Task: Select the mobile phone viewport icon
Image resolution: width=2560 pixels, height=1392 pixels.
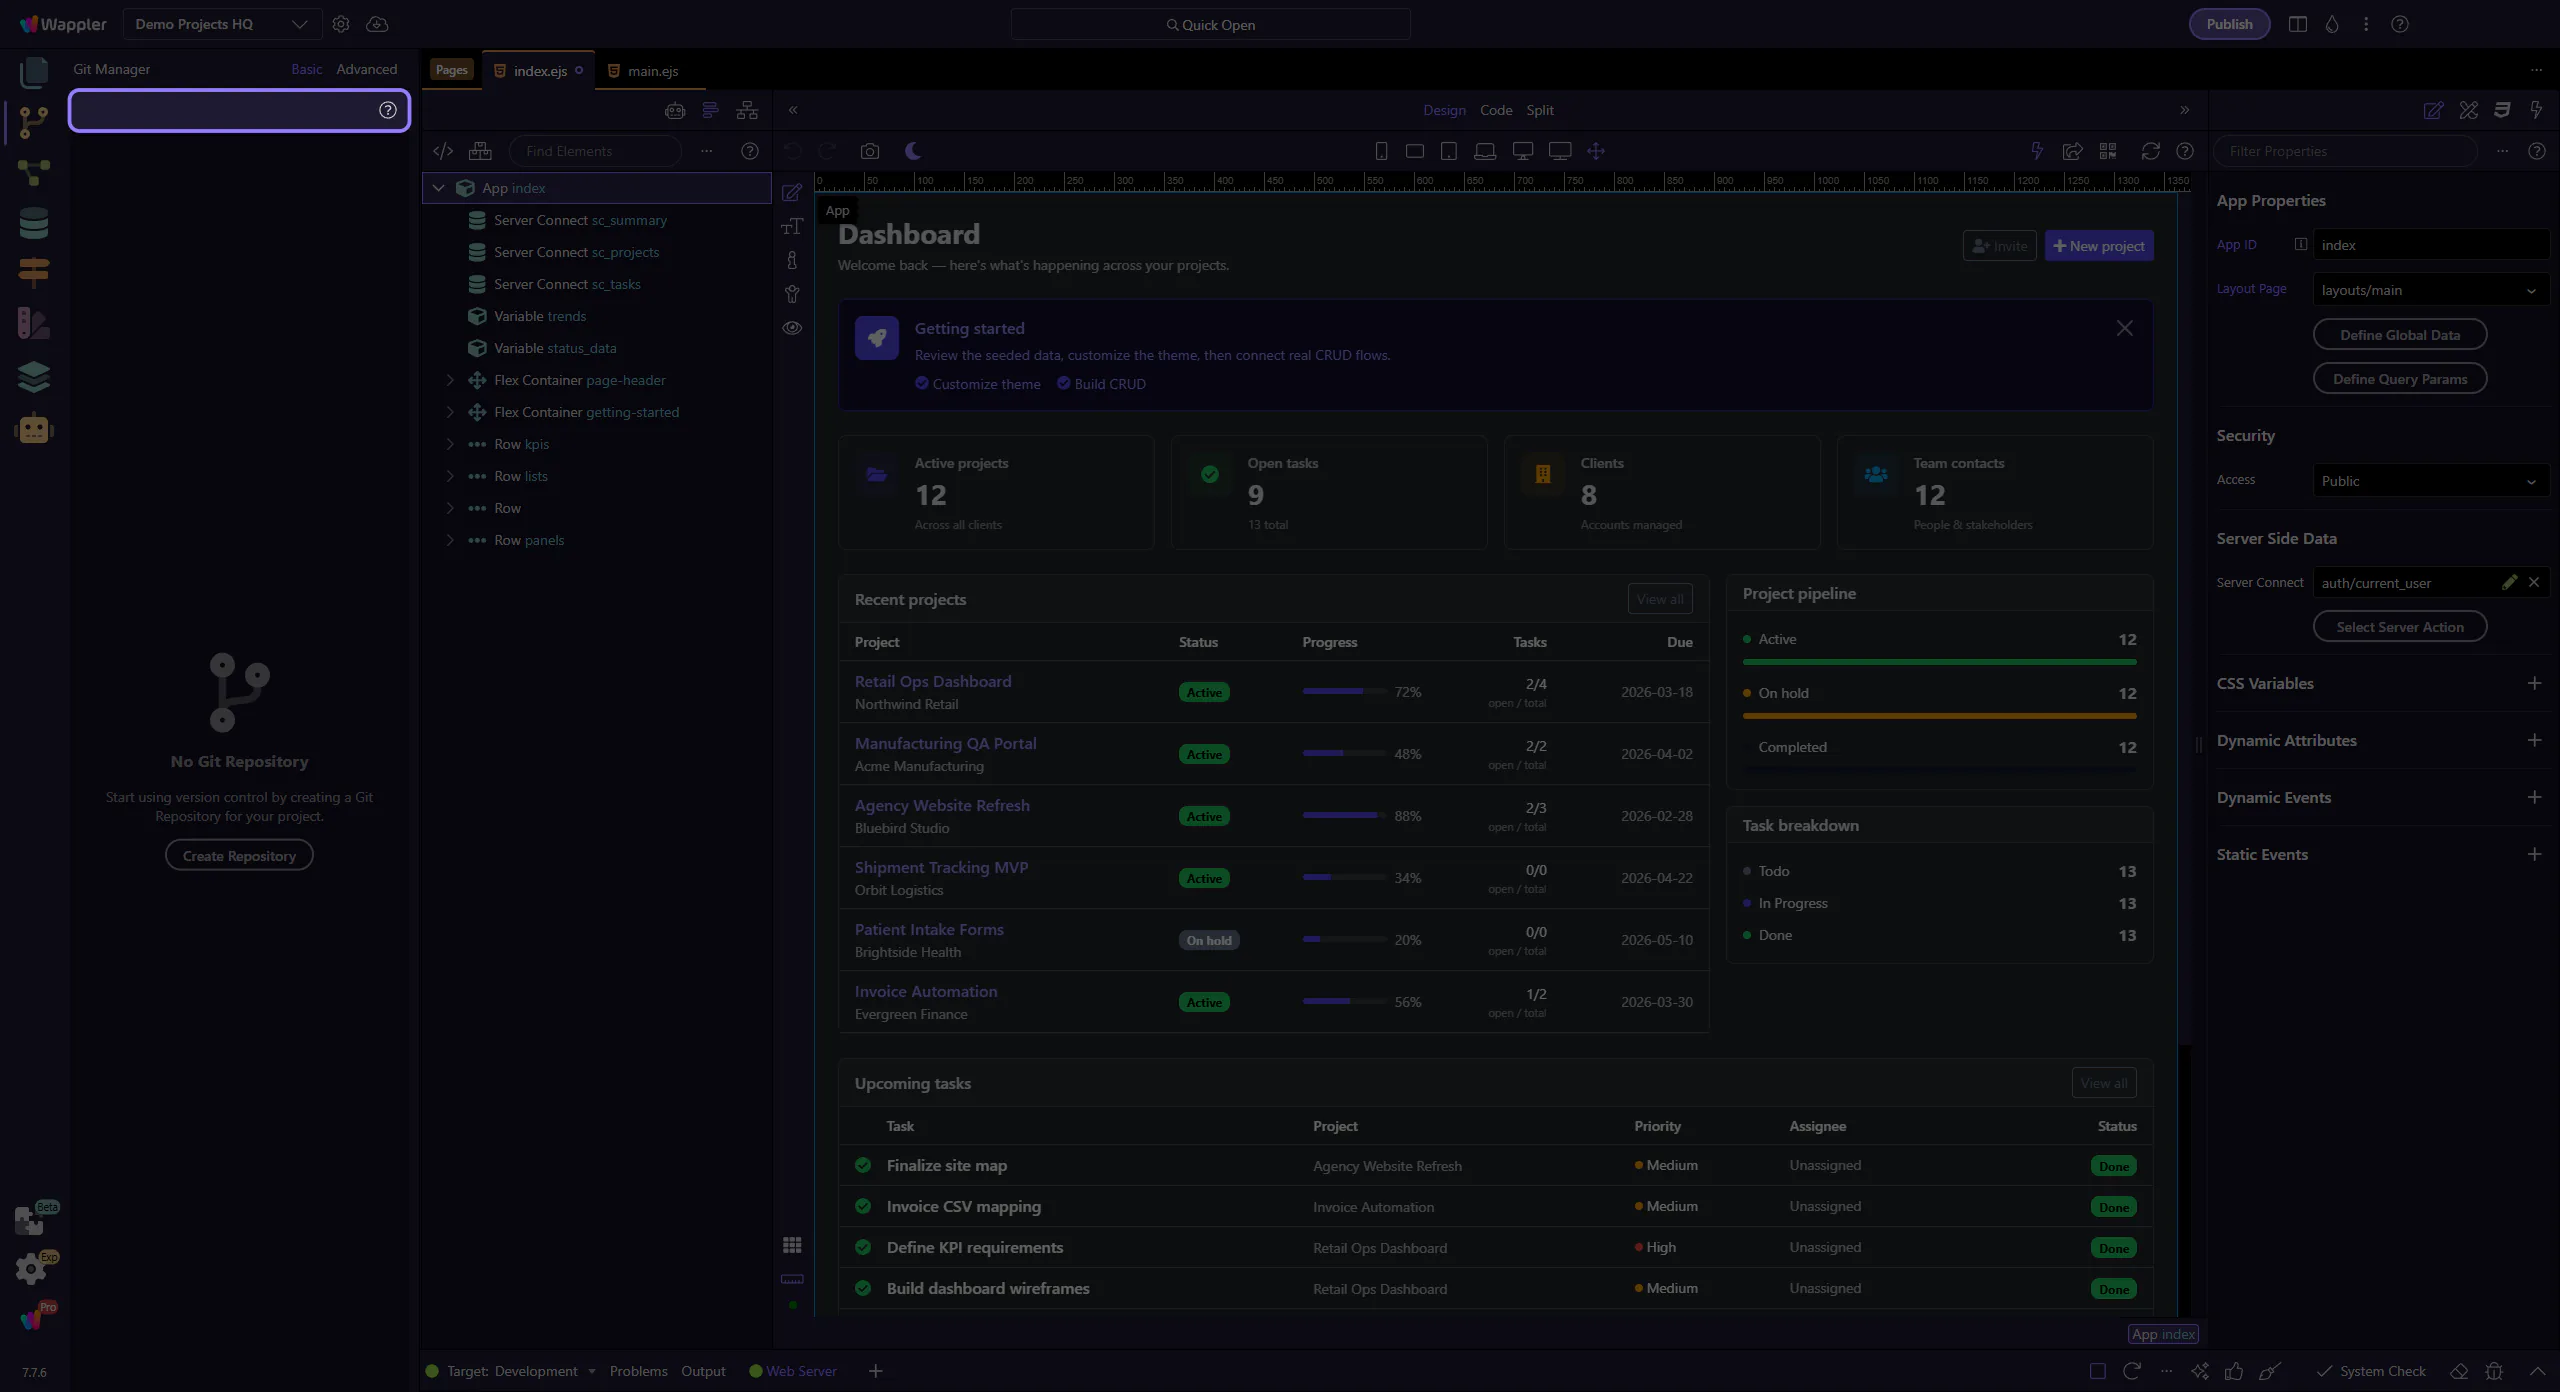Action: point(1381,151)
